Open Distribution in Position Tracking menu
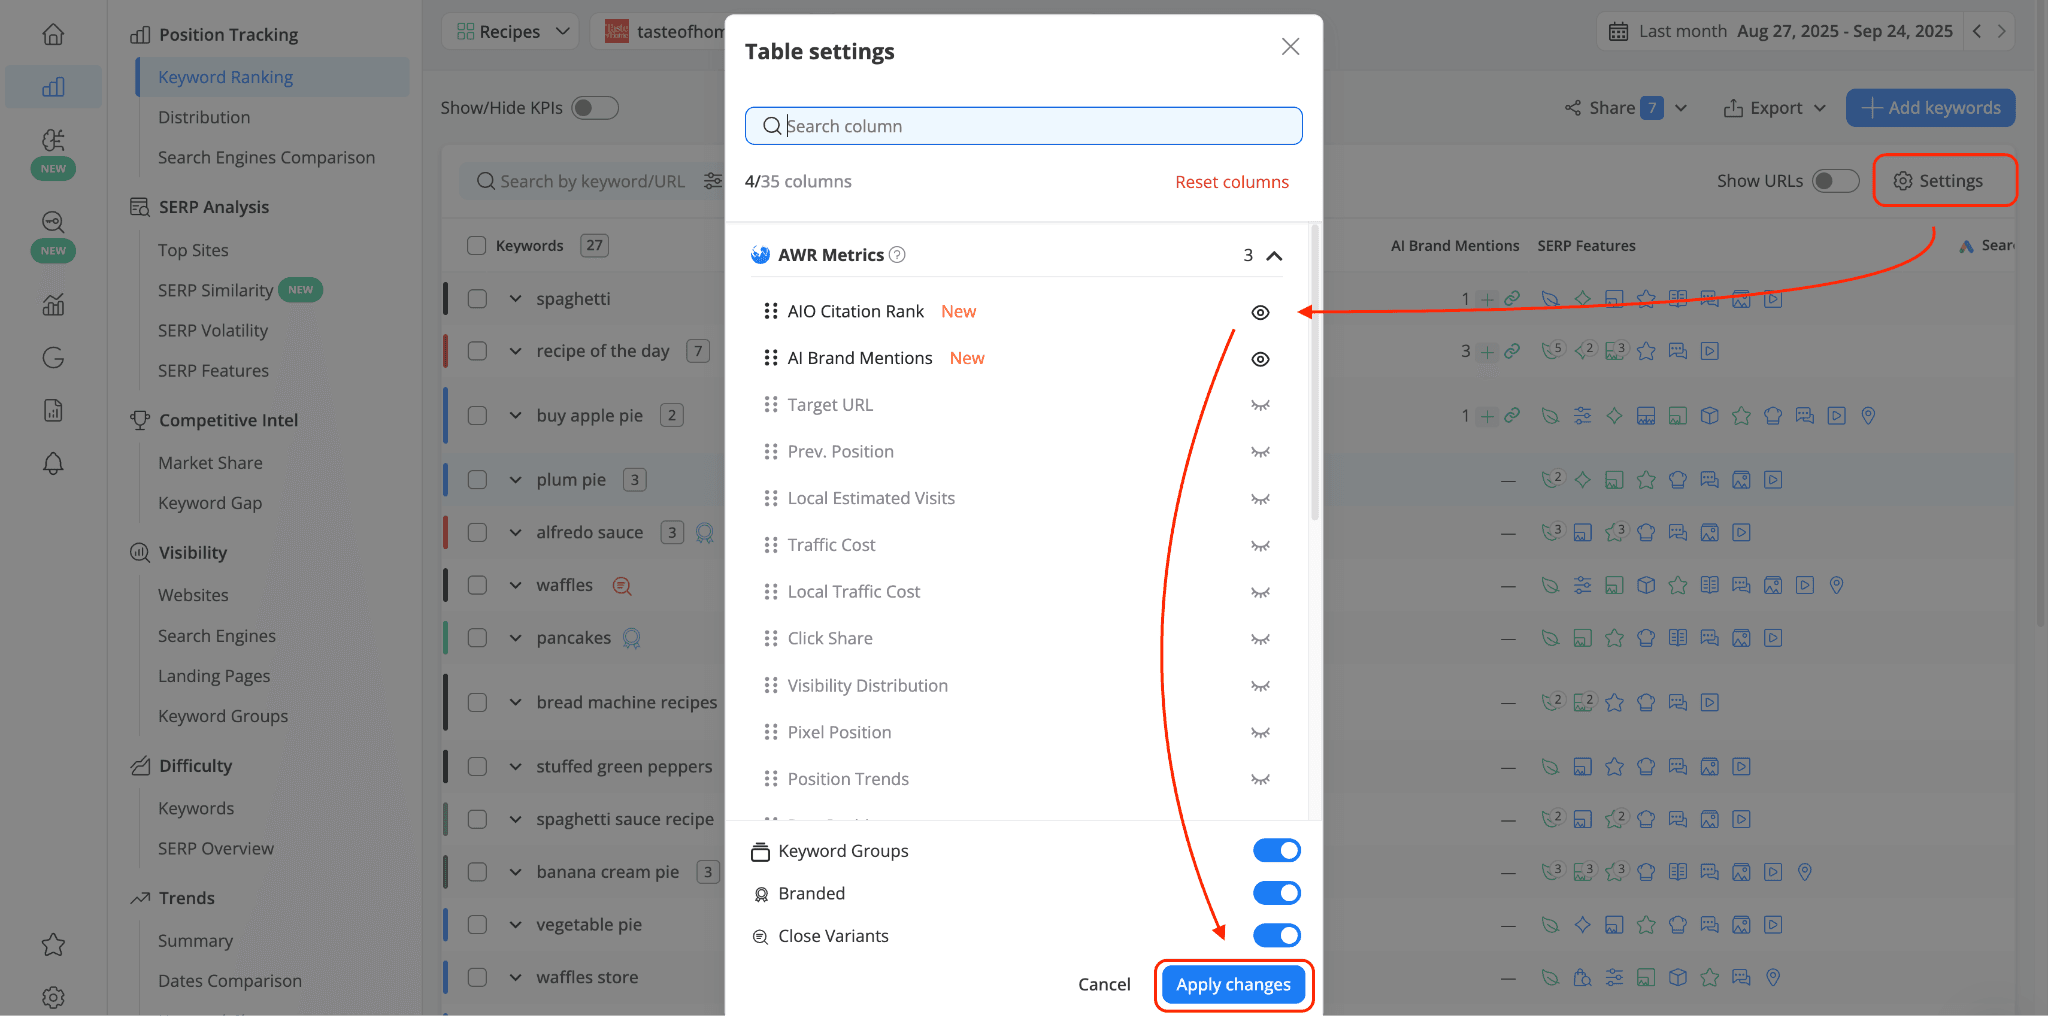 click(x=204, y=117)
